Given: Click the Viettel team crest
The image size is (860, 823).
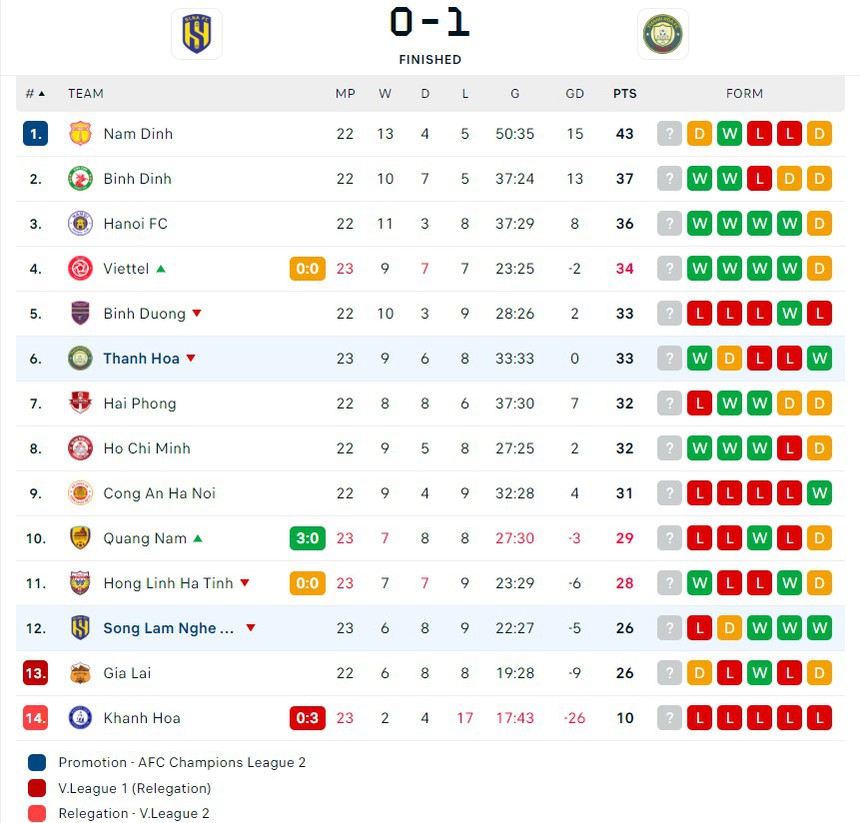Looking at the screenshot, I should tap(80, 269).
